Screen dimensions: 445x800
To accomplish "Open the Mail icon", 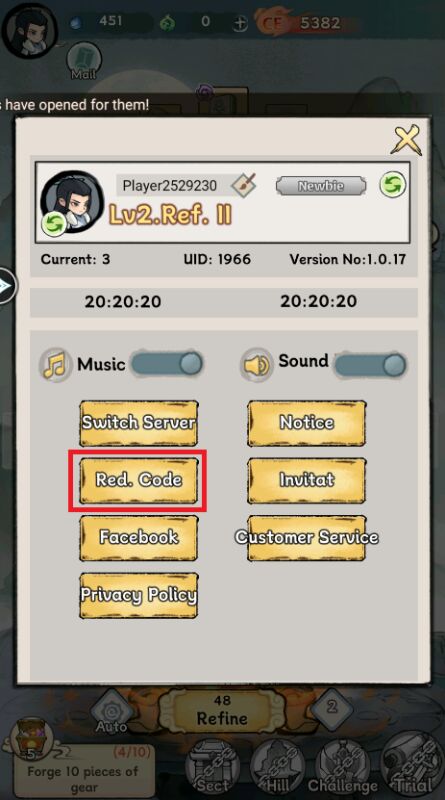I will pos(83,61).
